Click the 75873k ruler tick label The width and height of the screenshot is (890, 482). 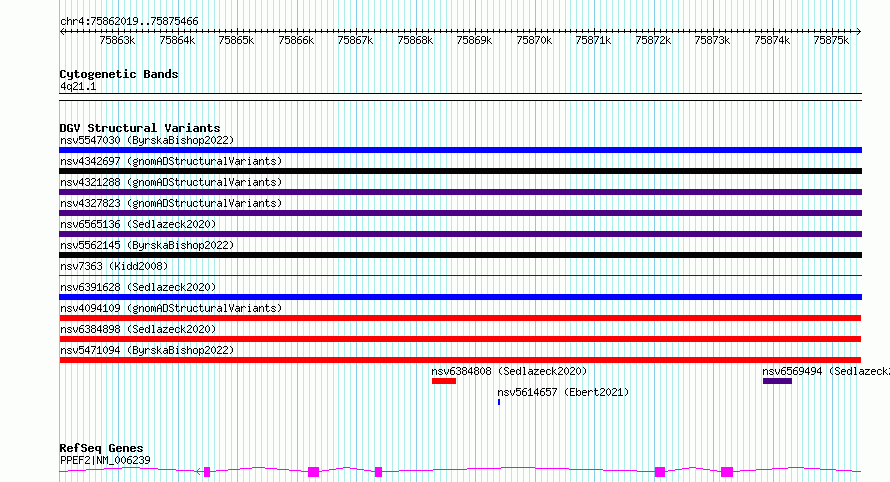pyautogui.click(x=712, y=40)
